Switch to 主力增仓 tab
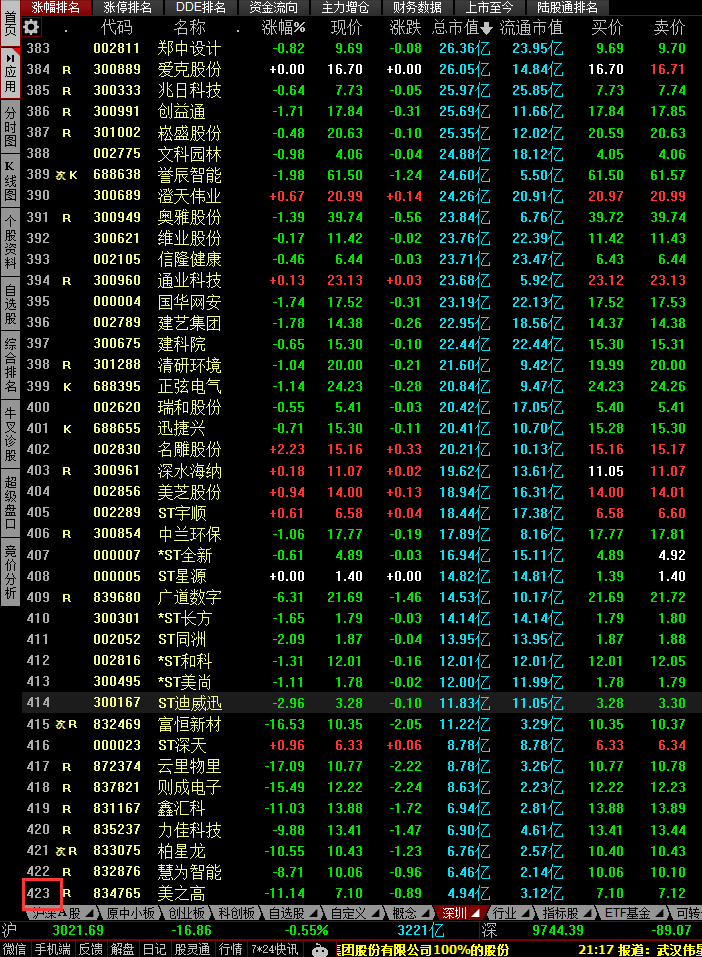 [346, 7]
